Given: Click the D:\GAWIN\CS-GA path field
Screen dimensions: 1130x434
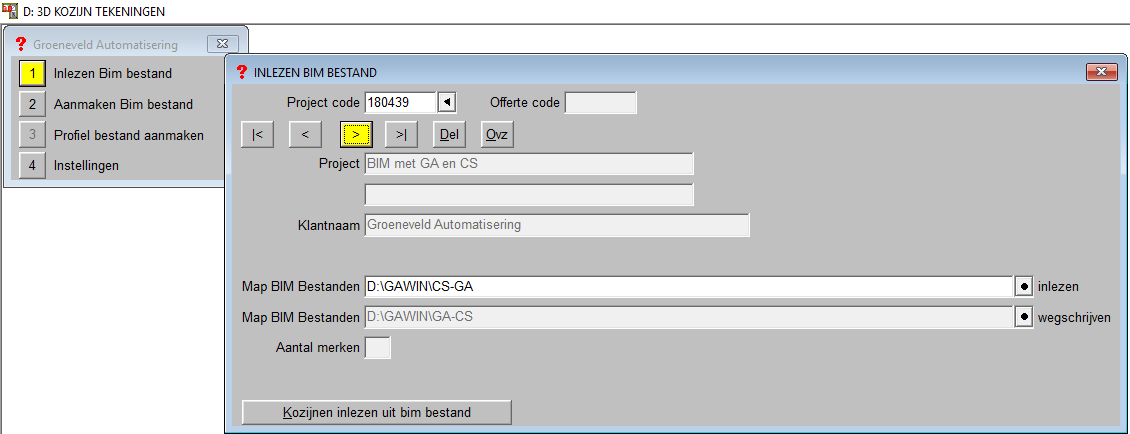Looking at the screenshot, I should 688,286.
